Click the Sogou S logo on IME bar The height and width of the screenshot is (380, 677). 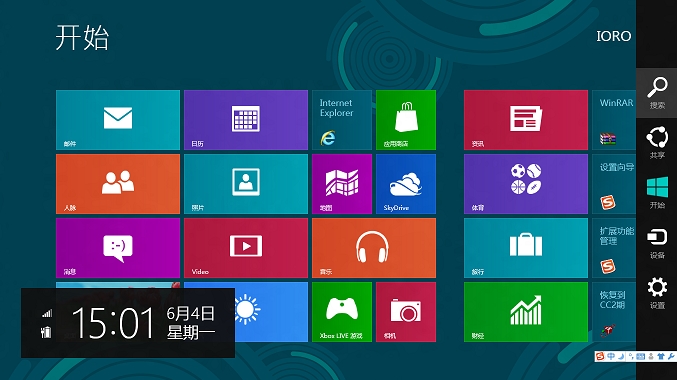click(x=599, y=356)
